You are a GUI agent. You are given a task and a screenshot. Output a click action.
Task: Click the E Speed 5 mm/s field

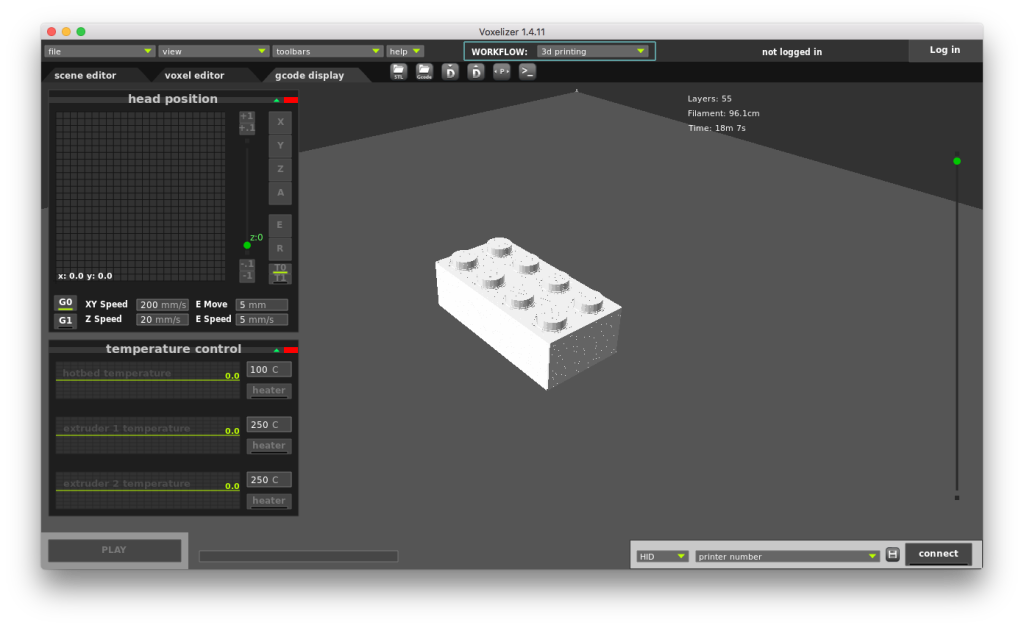[x=262, y=320]
